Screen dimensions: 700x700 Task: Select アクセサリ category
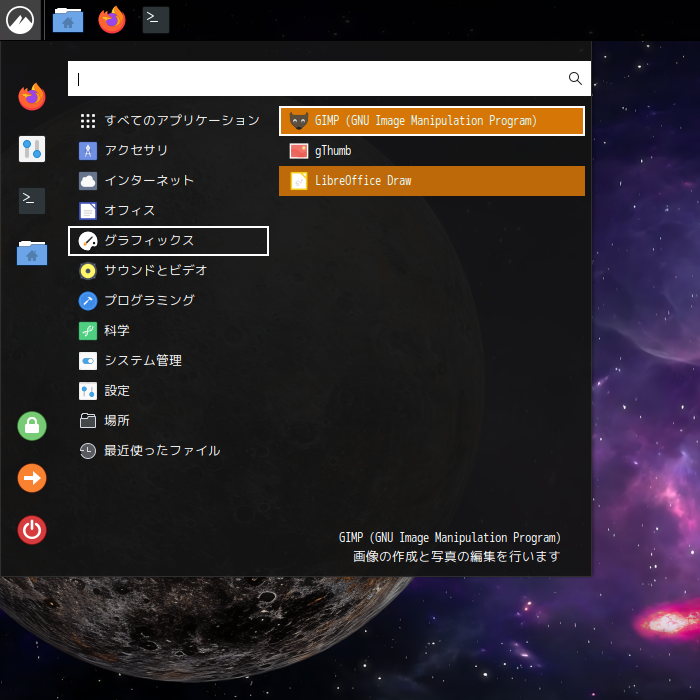point(168,150)
